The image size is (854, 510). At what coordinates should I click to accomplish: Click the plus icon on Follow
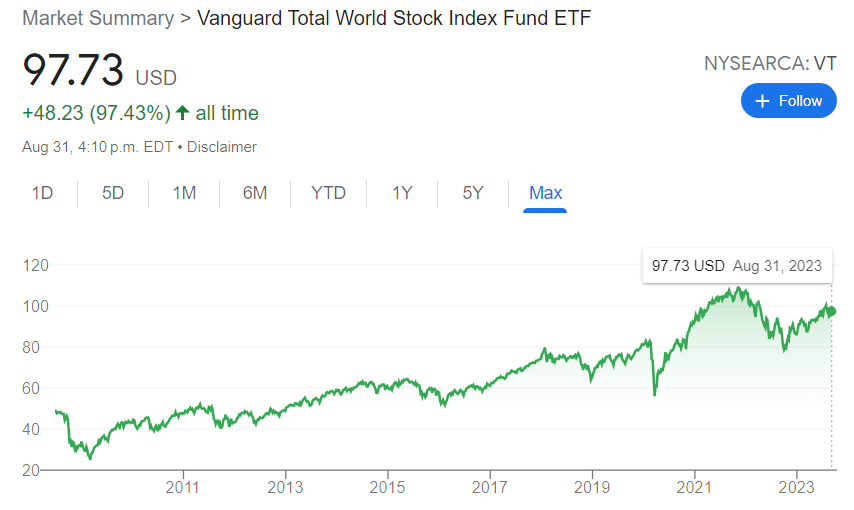click(763, 101)
